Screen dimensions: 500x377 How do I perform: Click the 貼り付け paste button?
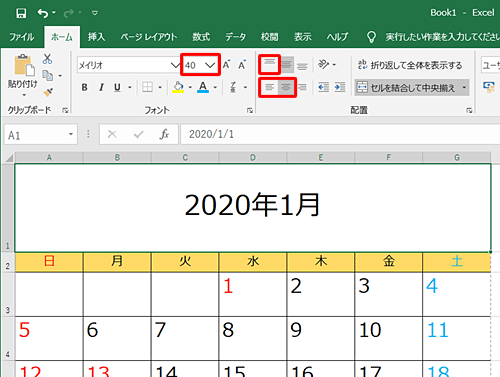coord(23,75)
